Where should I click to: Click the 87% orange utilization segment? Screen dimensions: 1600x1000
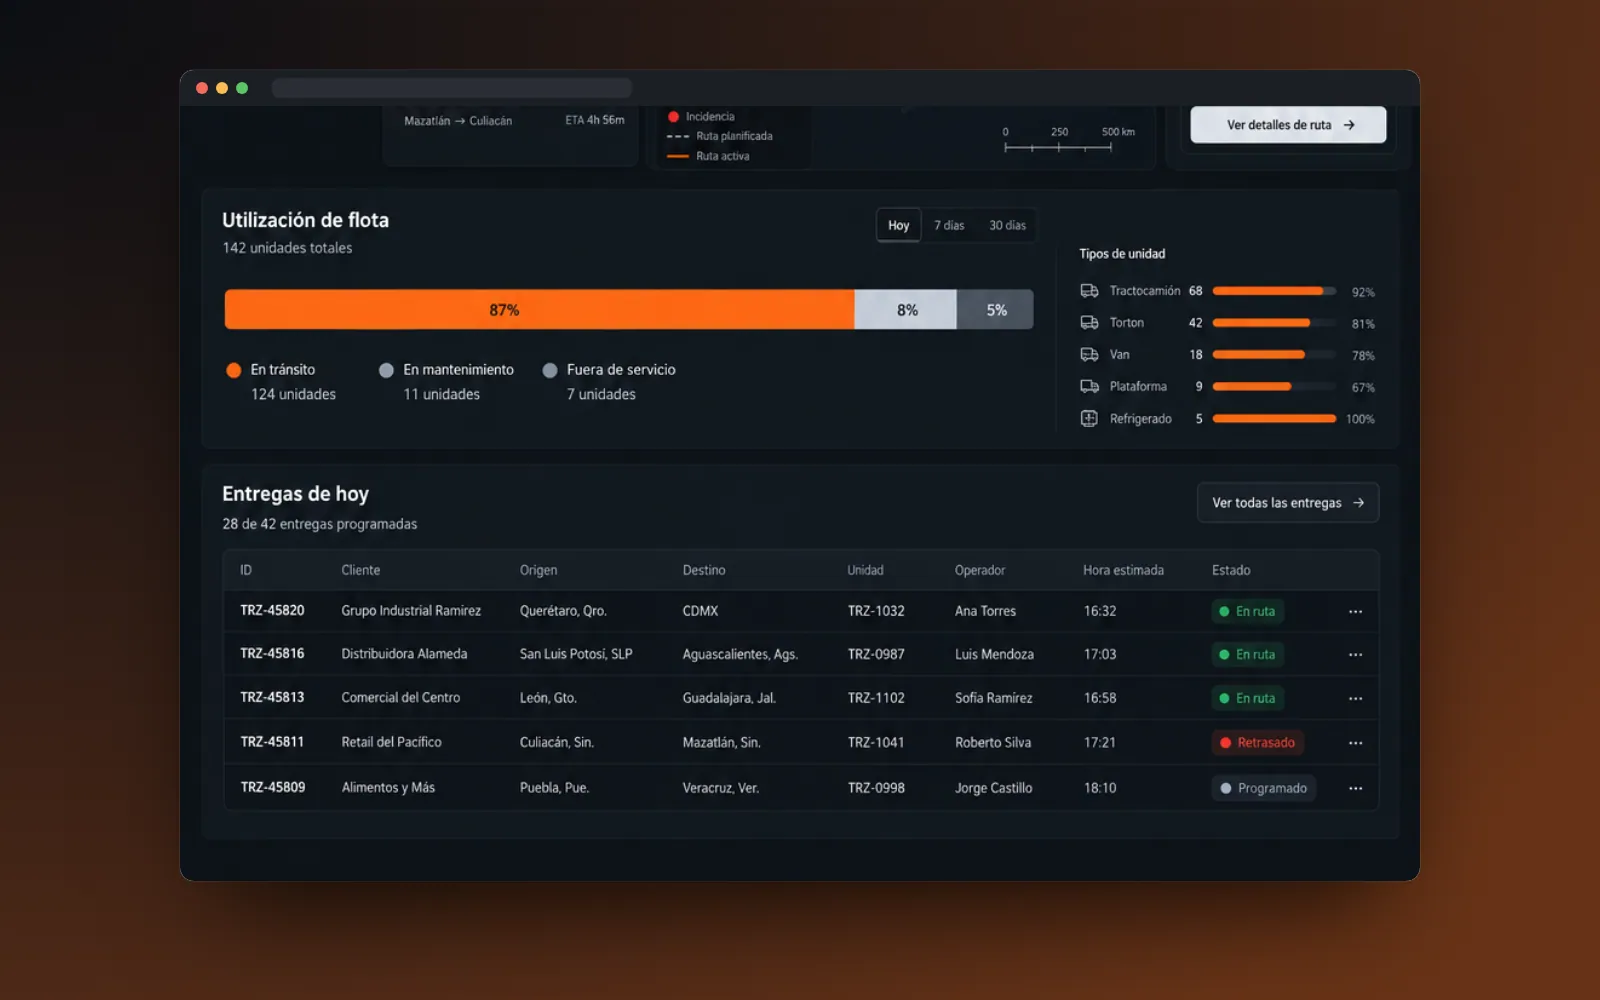tap(539, 310)
